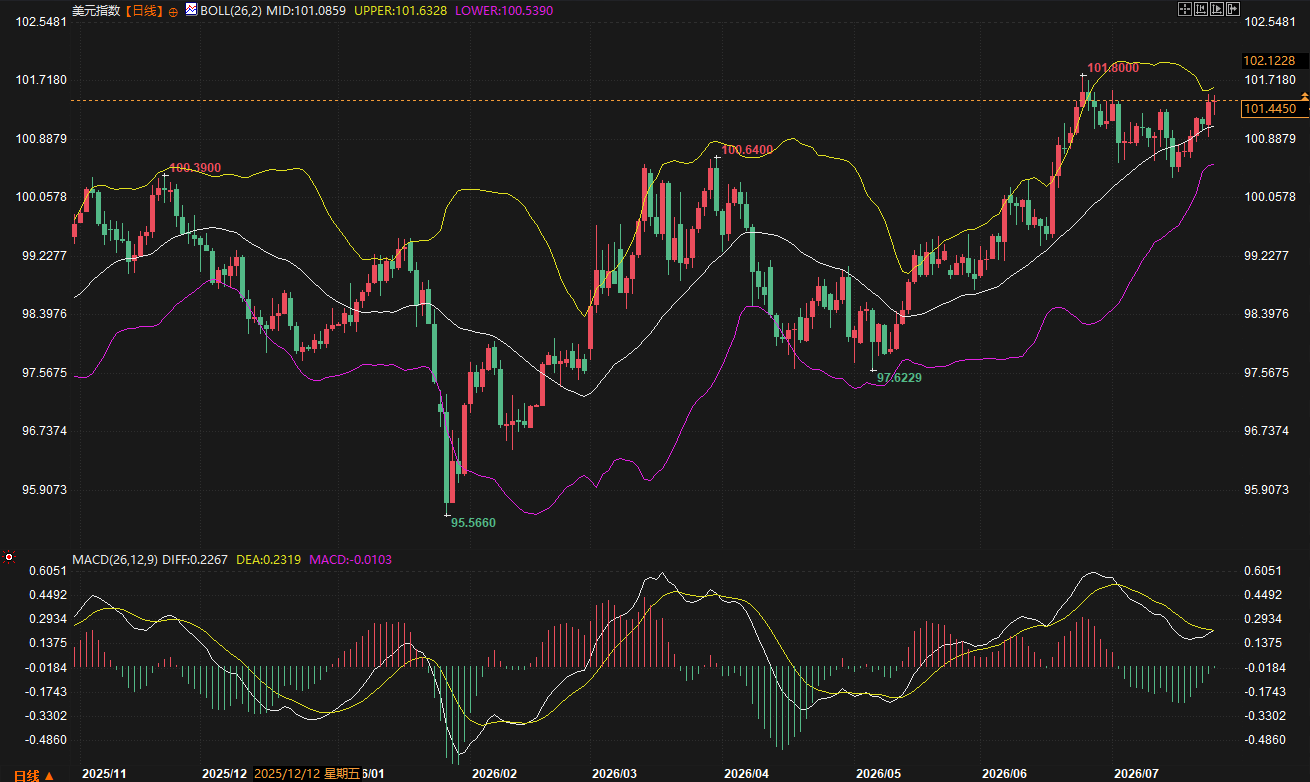Open MACD(26,12,9) indicator parameters

pyautogui.click(x=116, y=559)
